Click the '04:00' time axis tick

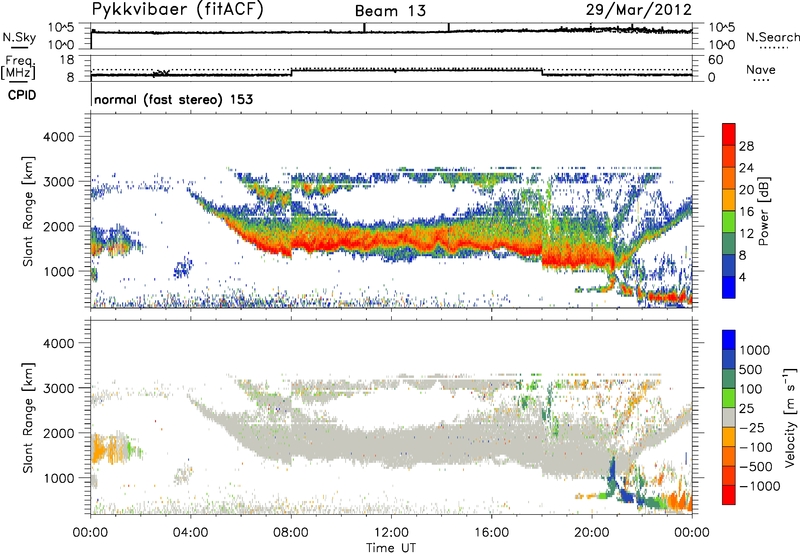click(x=190, y=533)
